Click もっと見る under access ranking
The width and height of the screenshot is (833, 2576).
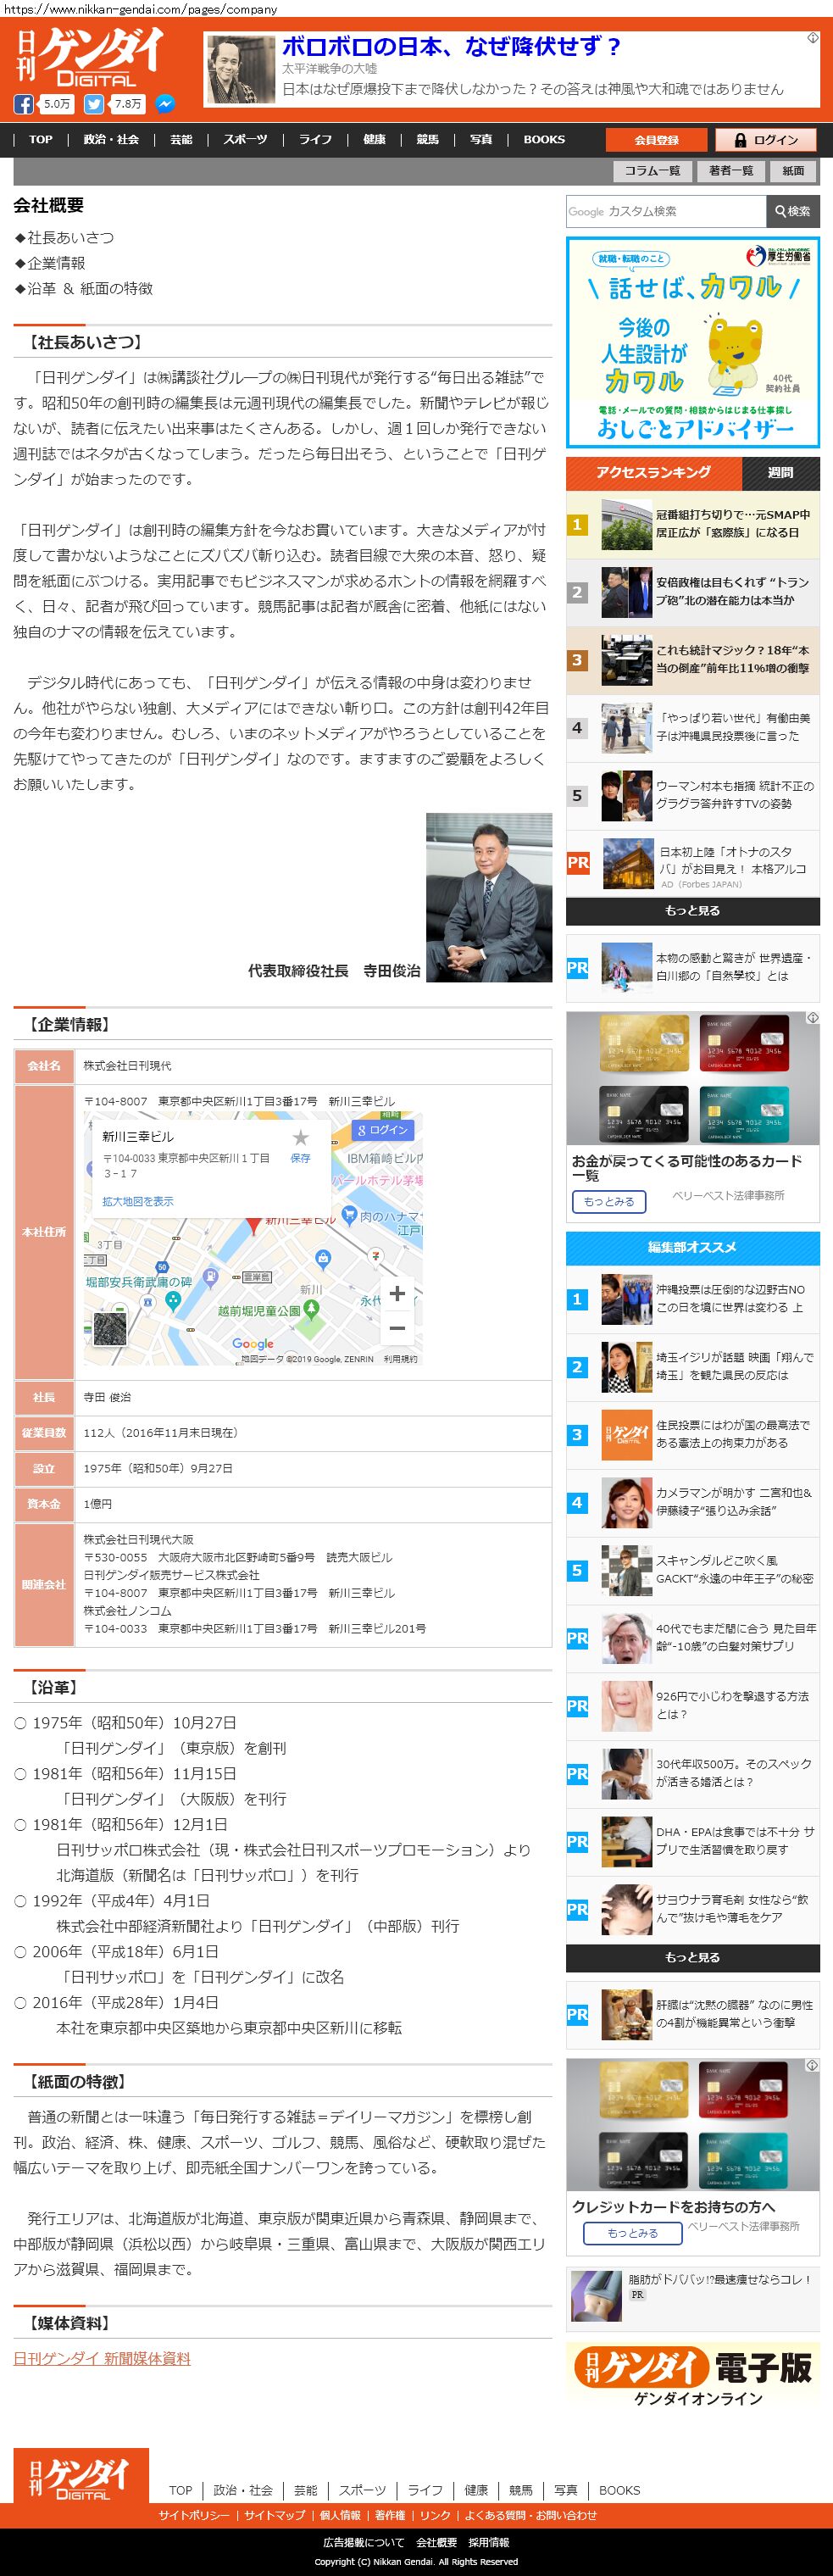(x=693, y=911)
